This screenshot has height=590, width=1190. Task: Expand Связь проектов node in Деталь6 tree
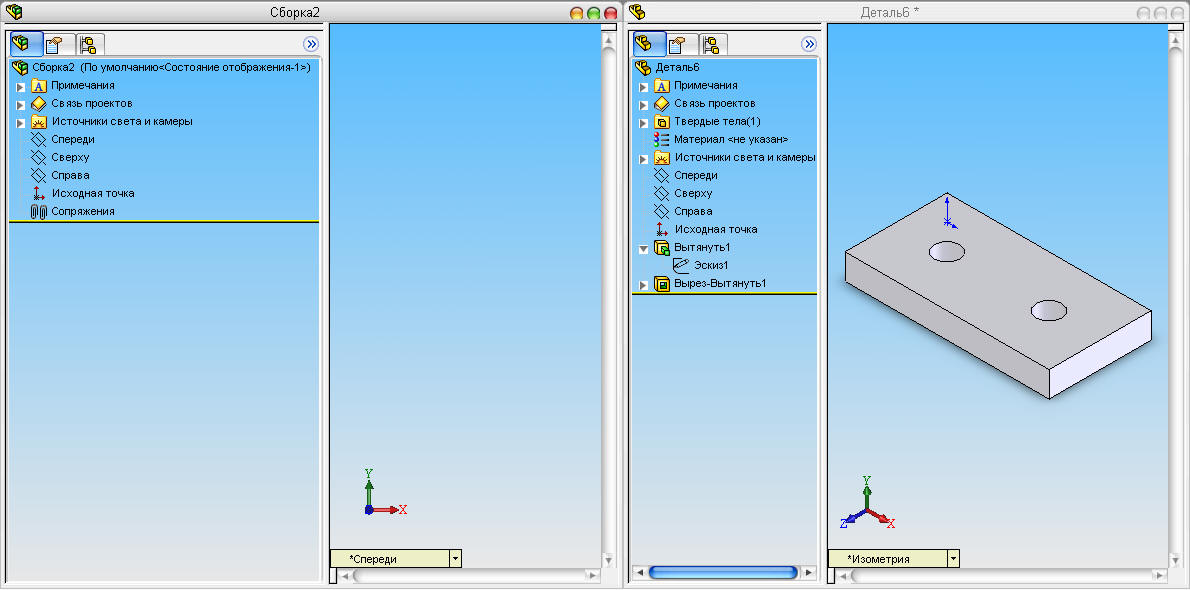tap(644, 104)
